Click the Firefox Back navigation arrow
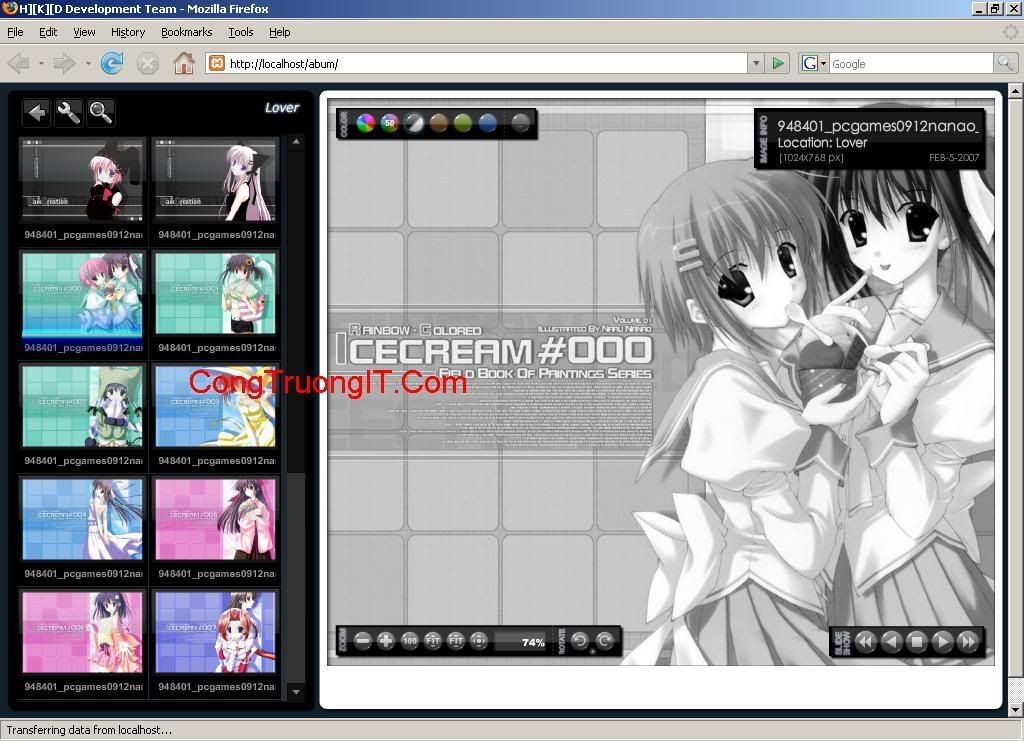Screen dimensions: 1024x742 pos(20,63)
